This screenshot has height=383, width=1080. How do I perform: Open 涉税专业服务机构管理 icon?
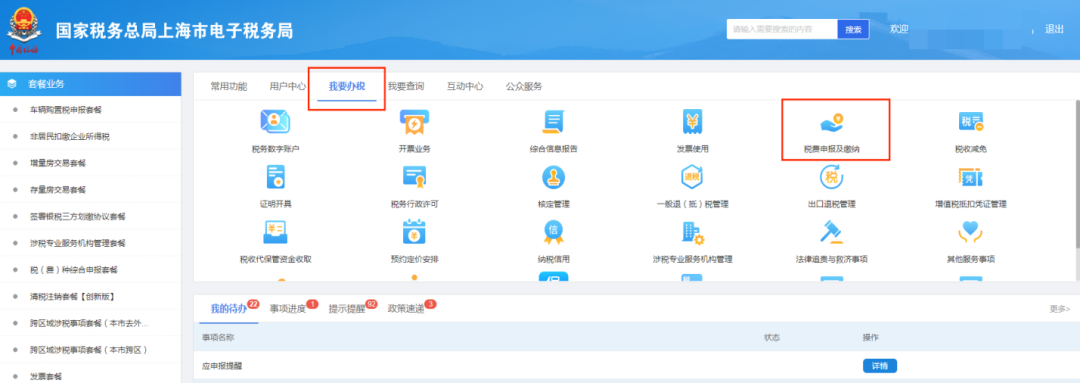click(692, 233)
